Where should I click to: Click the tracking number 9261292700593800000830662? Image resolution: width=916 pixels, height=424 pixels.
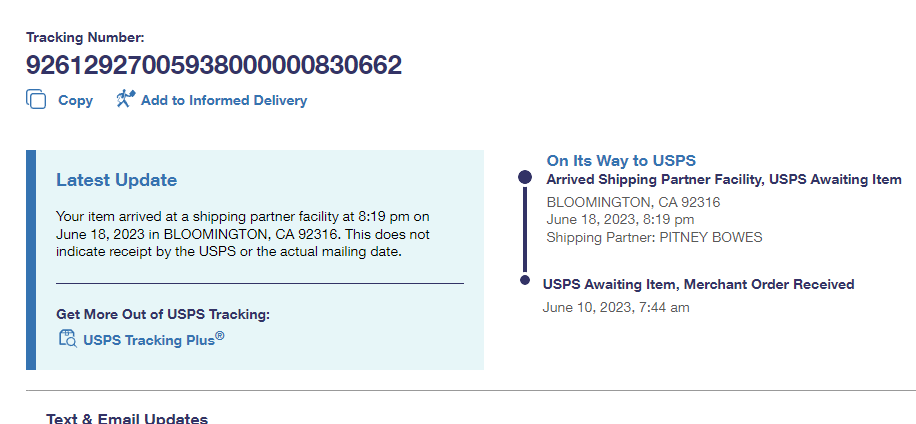pyautogui.click(x=214, y=66)
